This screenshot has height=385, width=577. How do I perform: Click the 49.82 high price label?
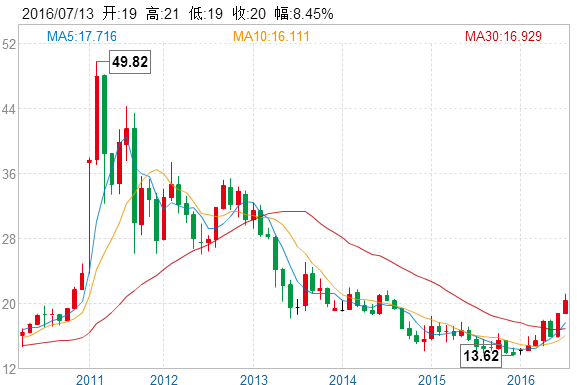click(130, 62)
